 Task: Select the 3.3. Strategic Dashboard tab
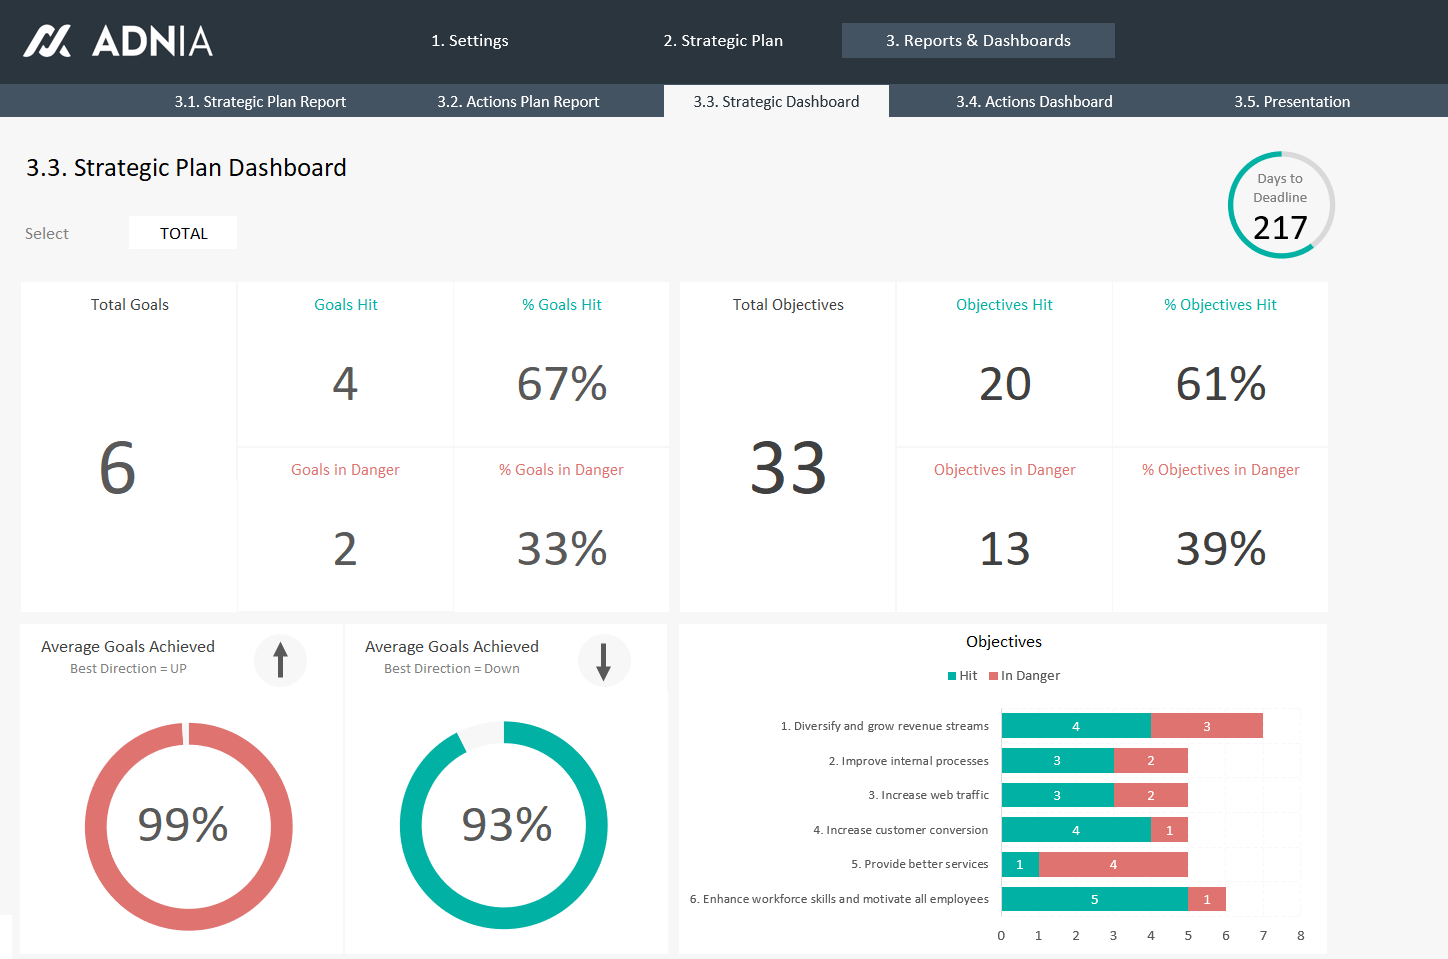[776, 102]
